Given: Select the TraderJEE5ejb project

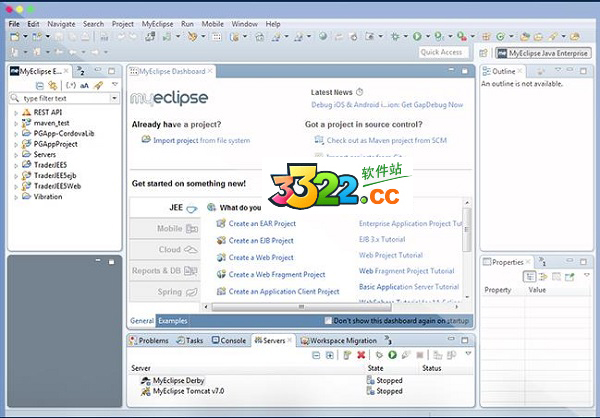Looking at the screenshot, I should point(55,176).
